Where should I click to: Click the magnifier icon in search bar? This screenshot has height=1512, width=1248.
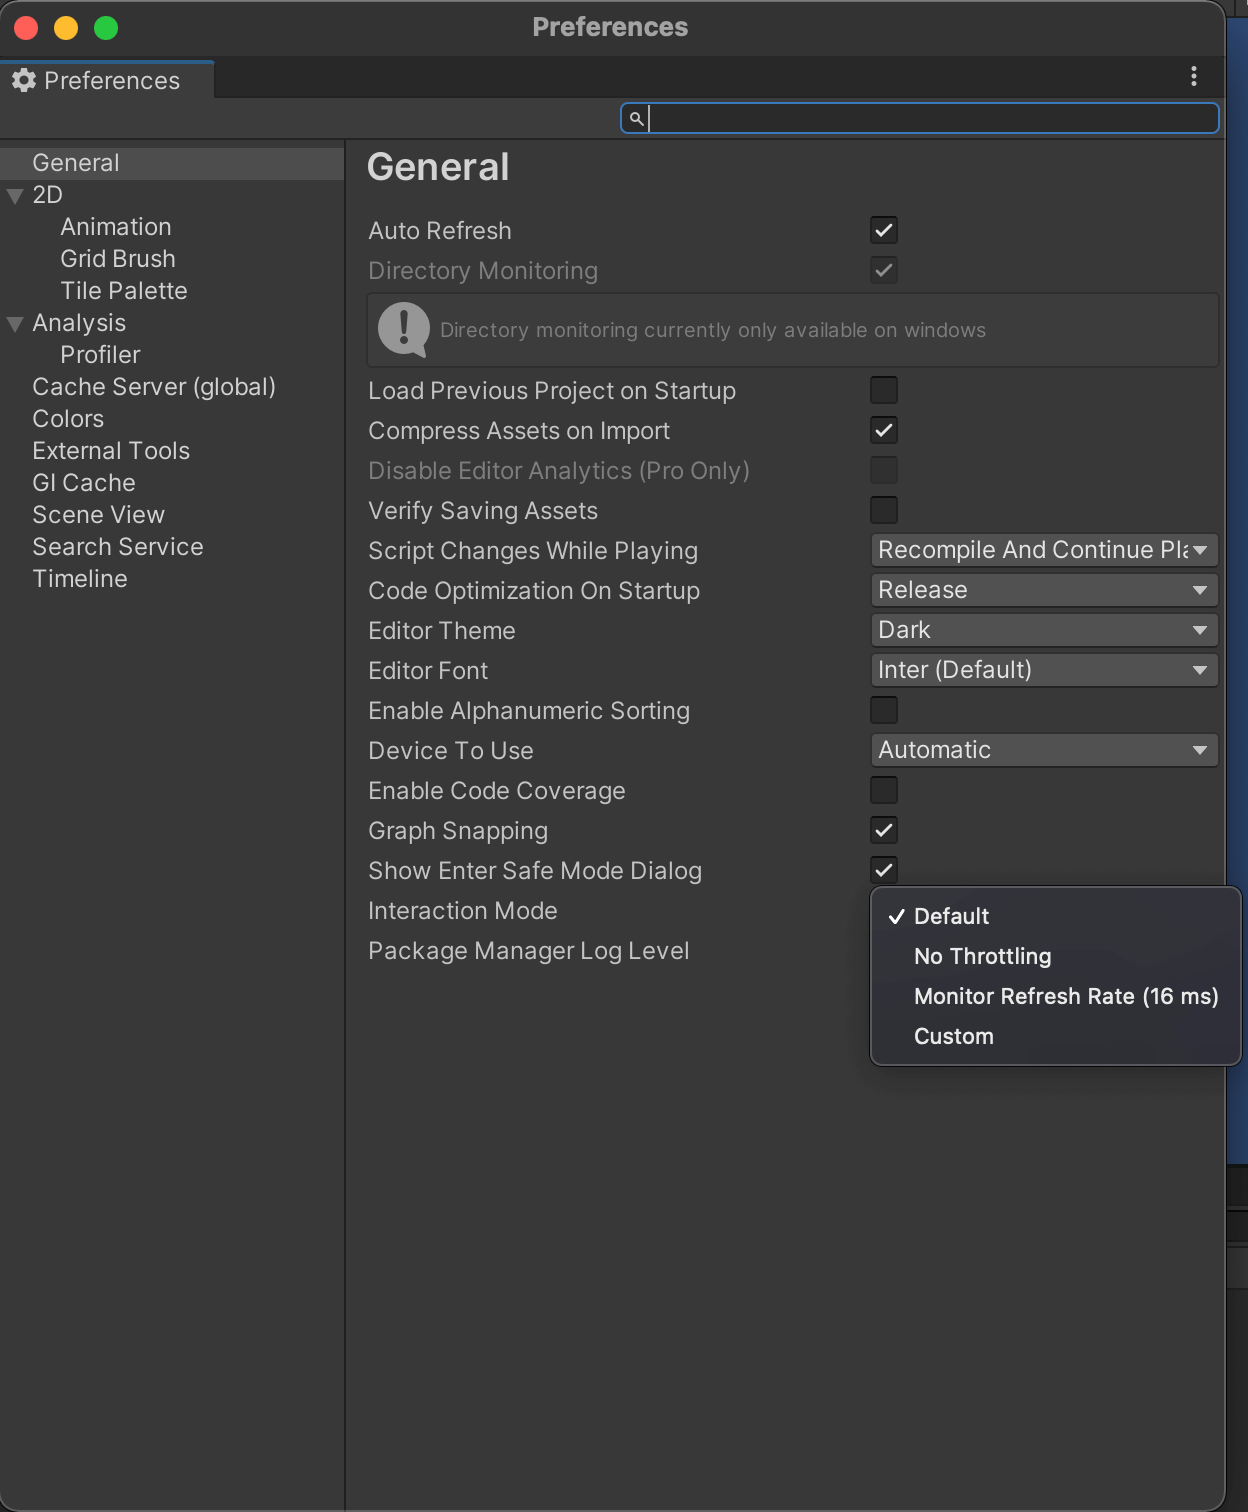[637, 118]
